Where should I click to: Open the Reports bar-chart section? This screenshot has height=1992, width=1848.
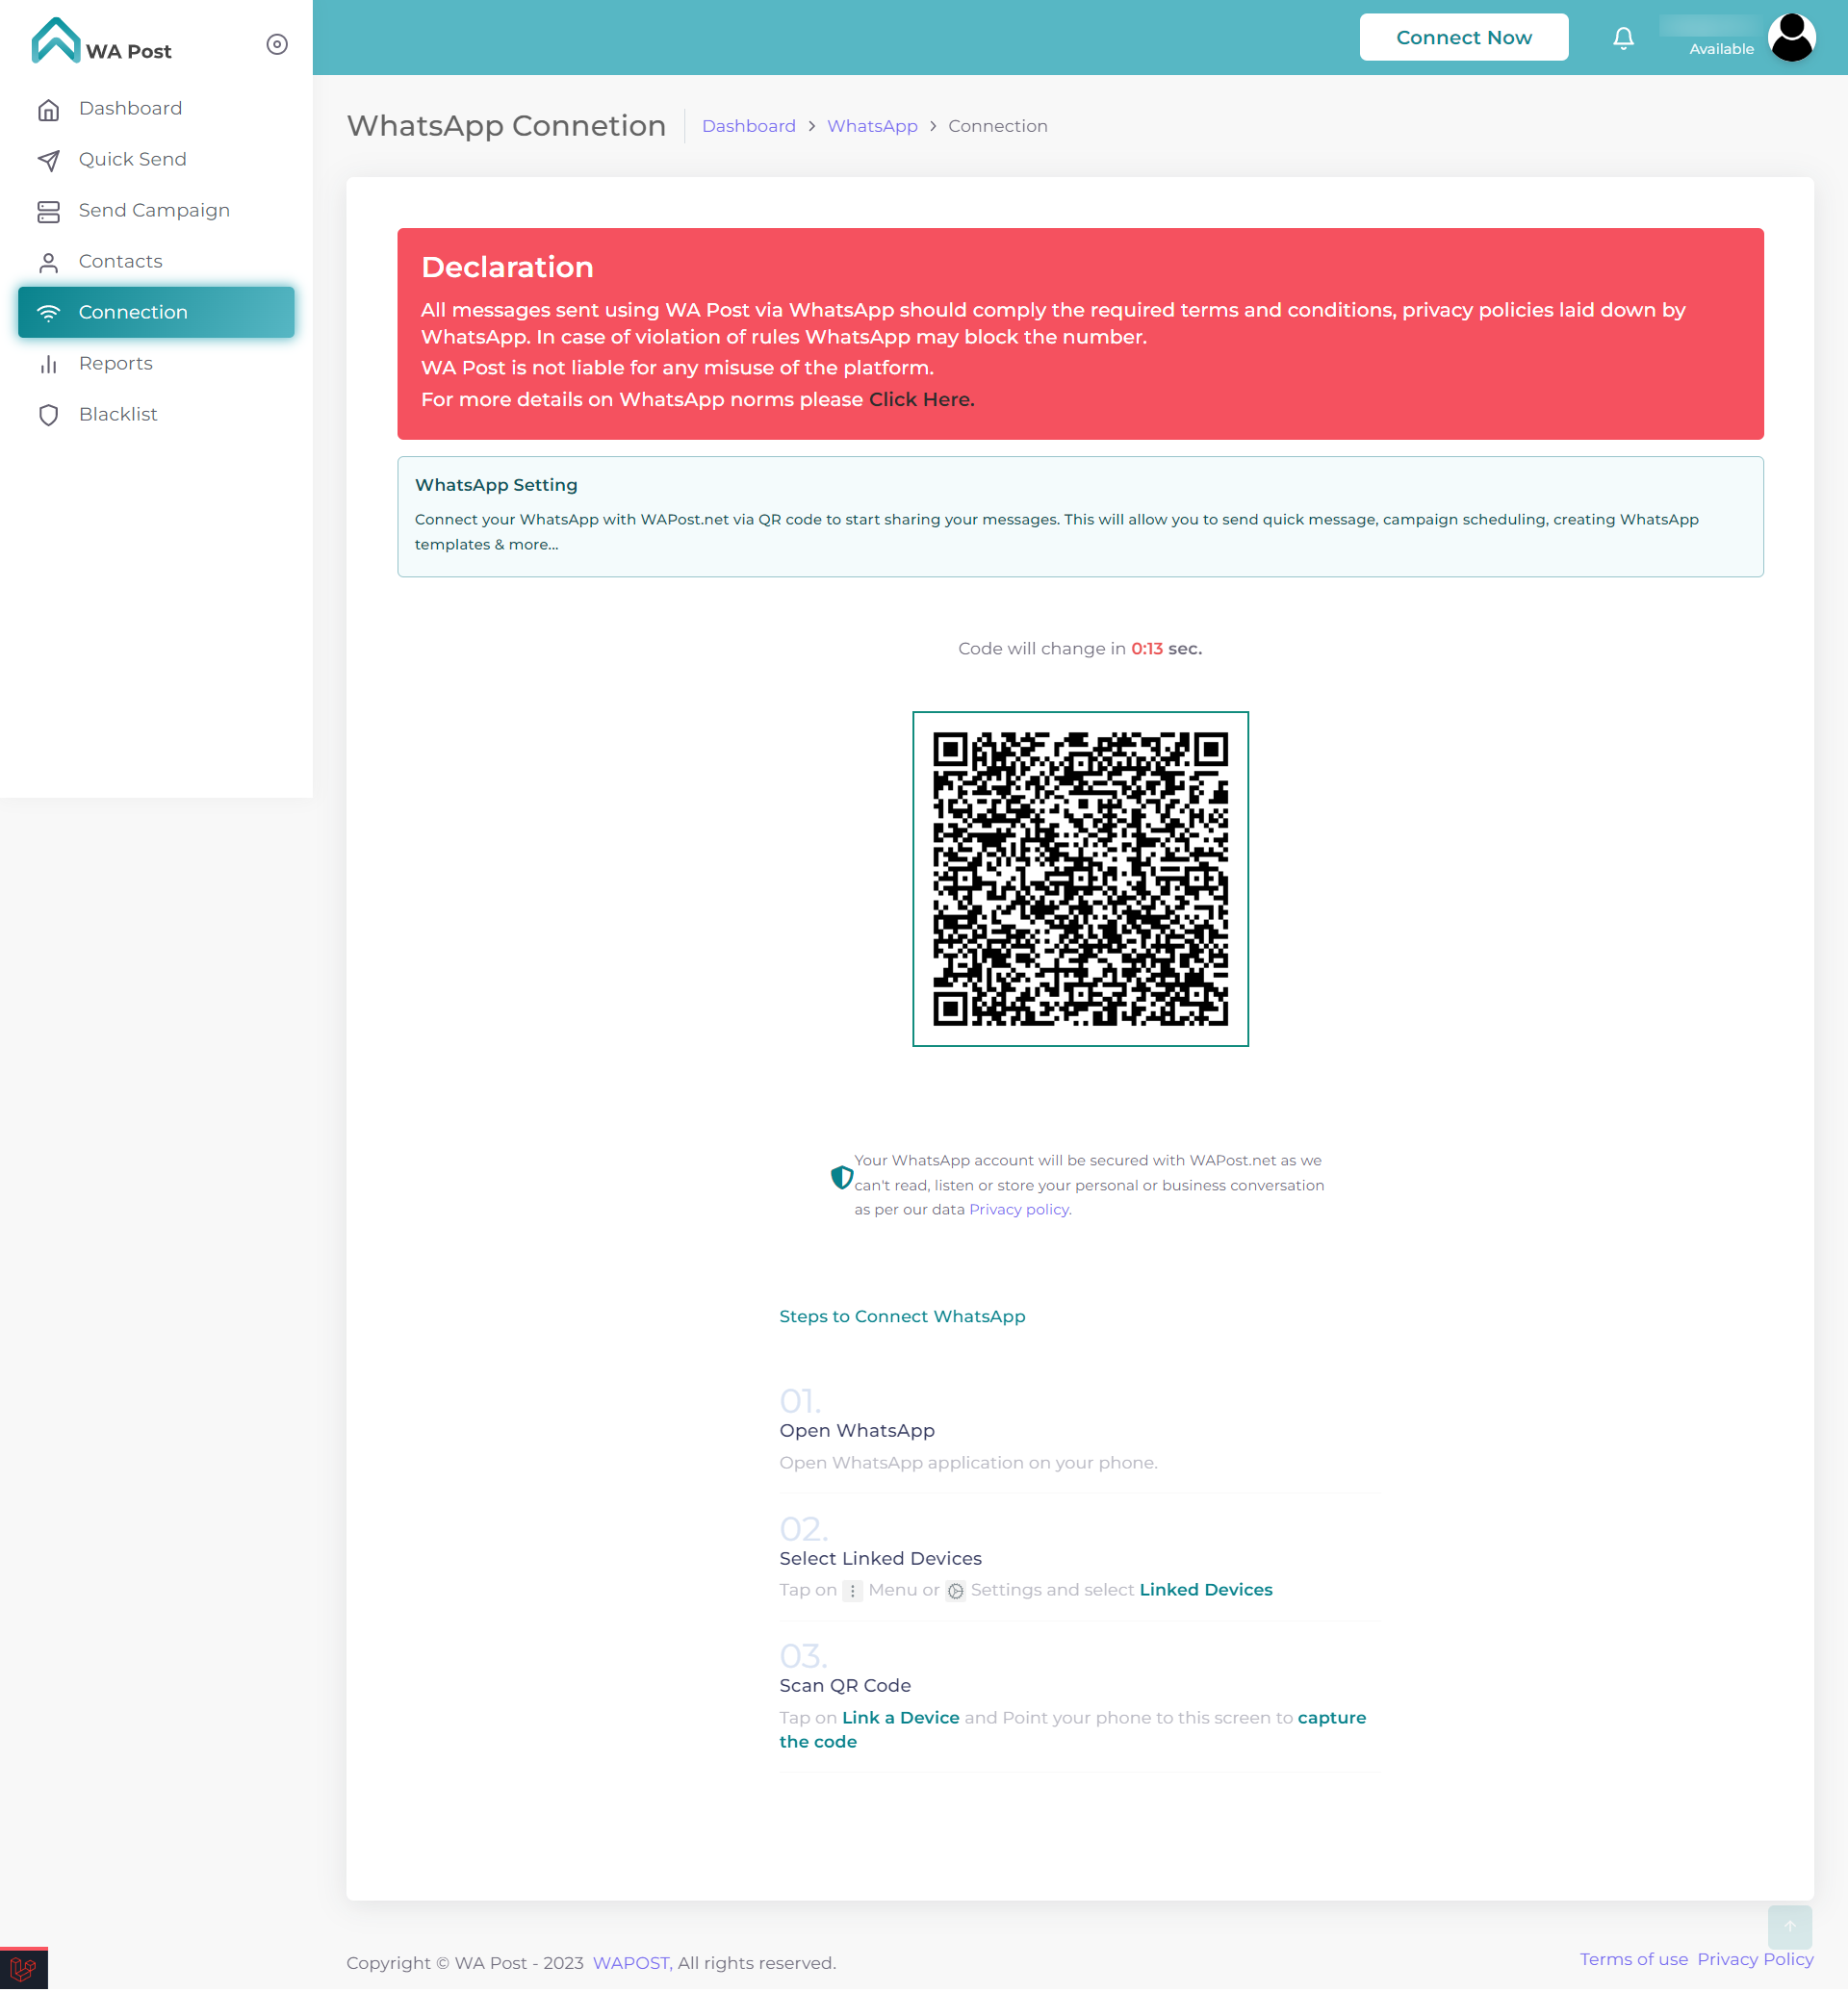pos(115,363)
